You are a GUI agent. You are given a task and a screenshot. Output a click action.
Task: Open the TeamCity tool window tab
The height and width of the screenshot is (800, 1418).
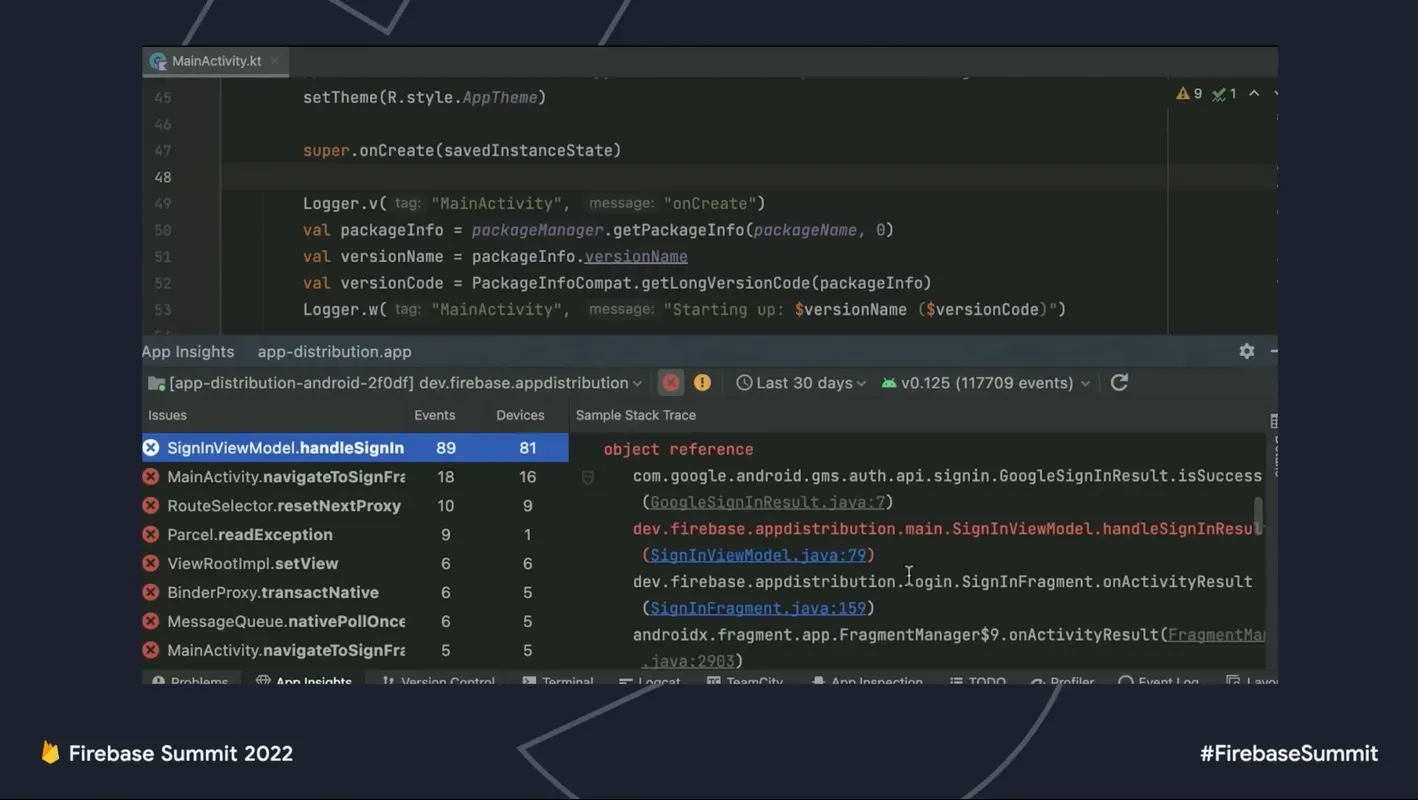pyautogui.click(x=744, y=681)
